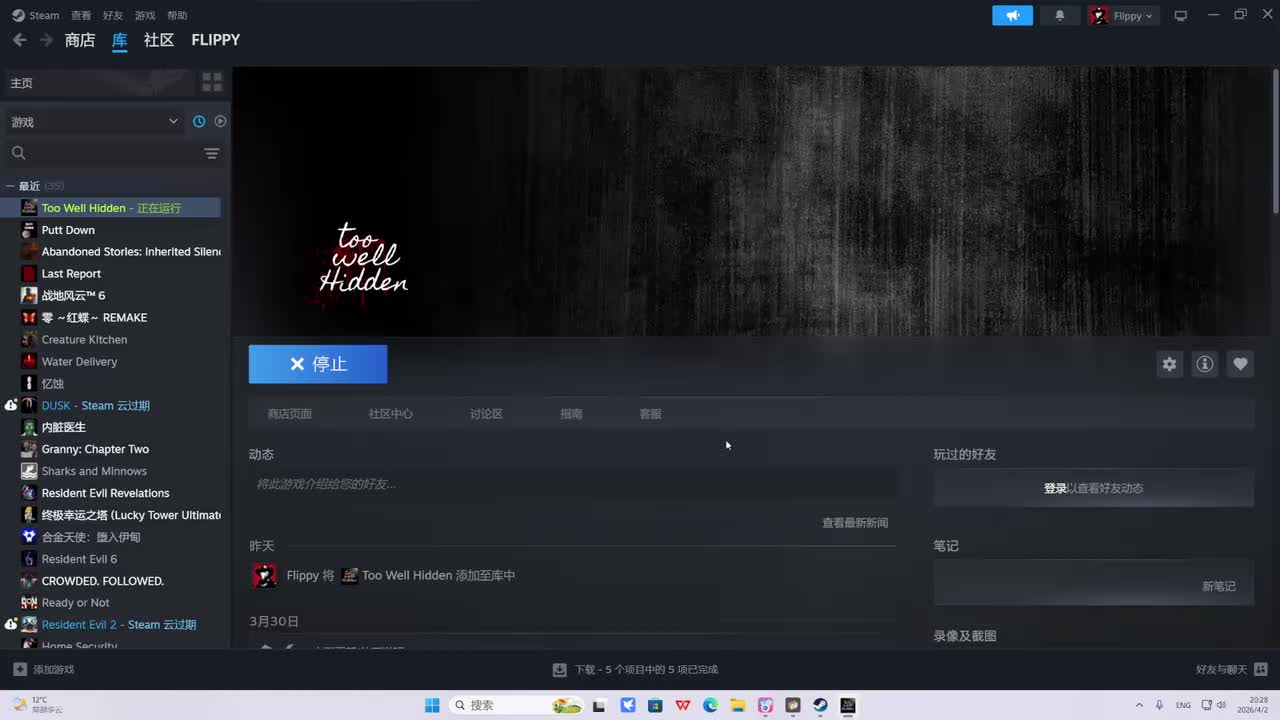Open WPS Office from taskbar

pos(683,705)
